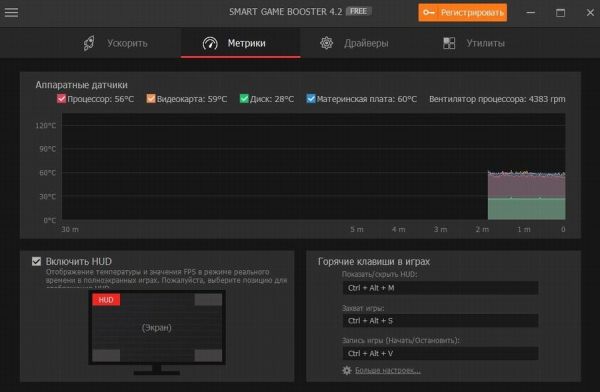Click the (Экран) label in monitor preview
The image size is (600, 392).
(x=157, y=328)
